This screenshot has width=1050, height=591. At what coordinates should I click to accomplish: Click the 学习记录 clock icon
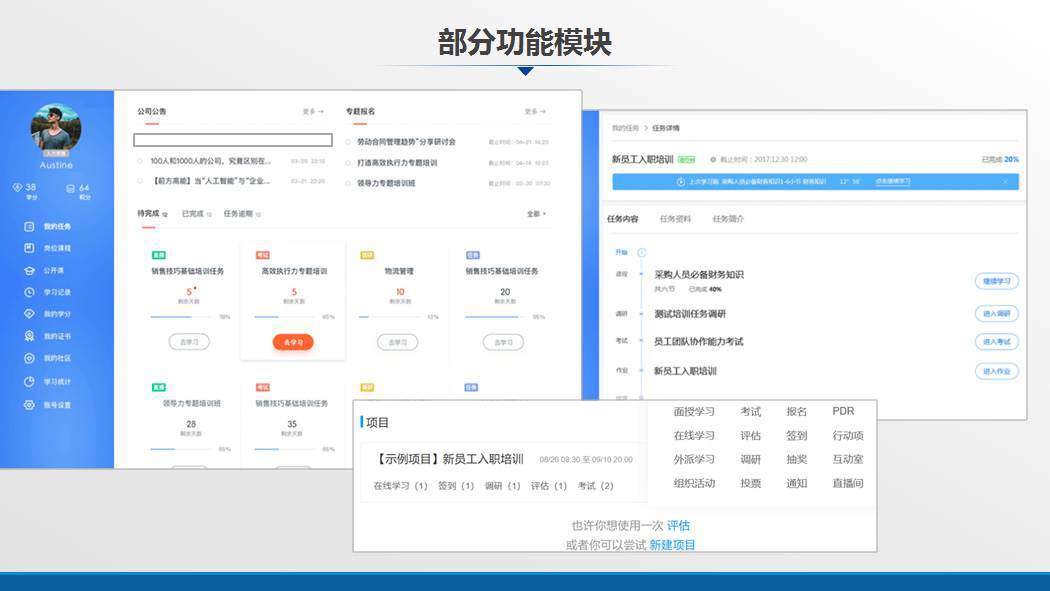click(x=29, y=292)
